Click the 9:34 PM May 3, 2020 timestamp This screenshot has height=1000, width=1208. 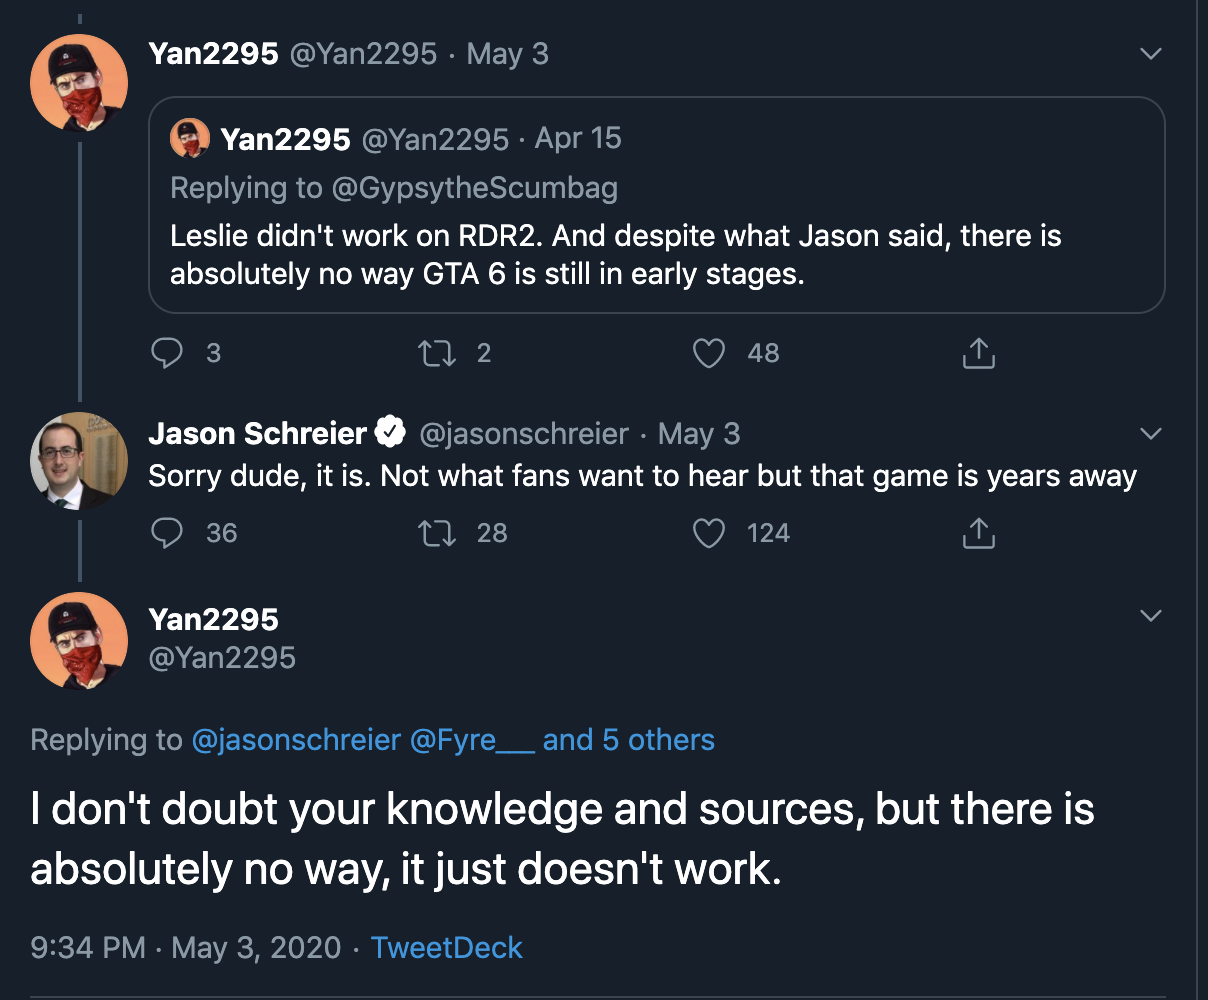(x=186, y=948)
